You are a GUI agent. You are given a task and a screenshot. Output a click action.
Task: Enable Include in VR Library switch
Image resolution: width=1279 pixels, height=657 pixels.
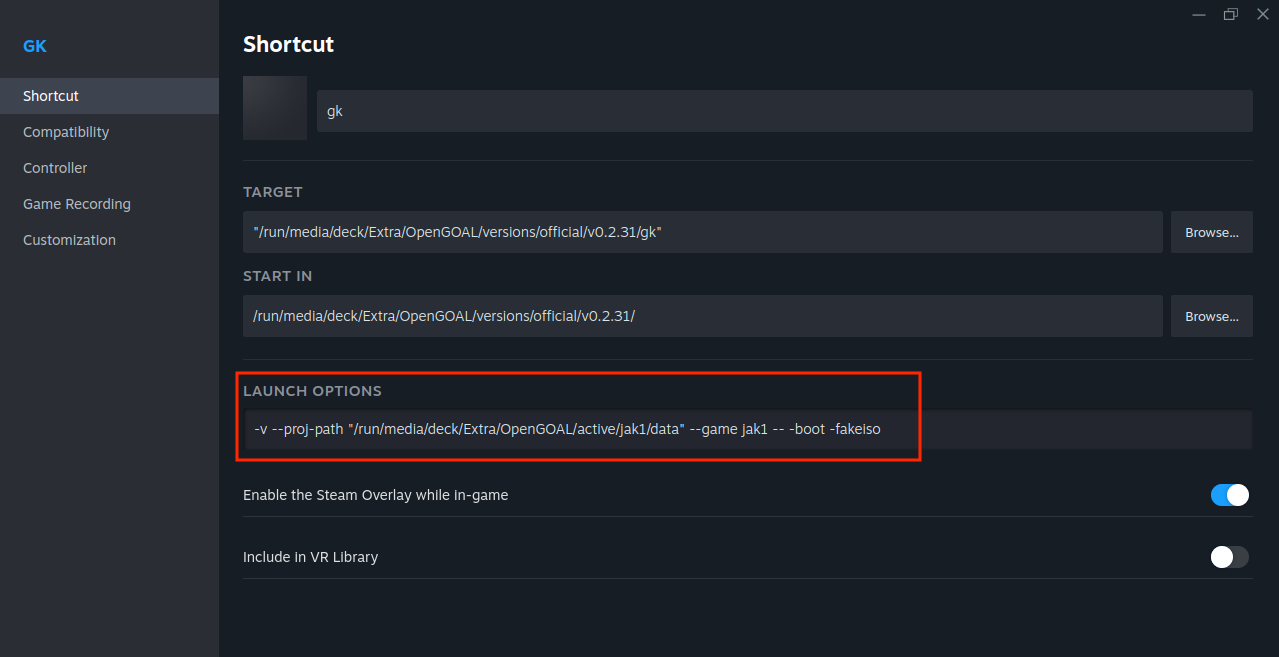point(1229,557)
